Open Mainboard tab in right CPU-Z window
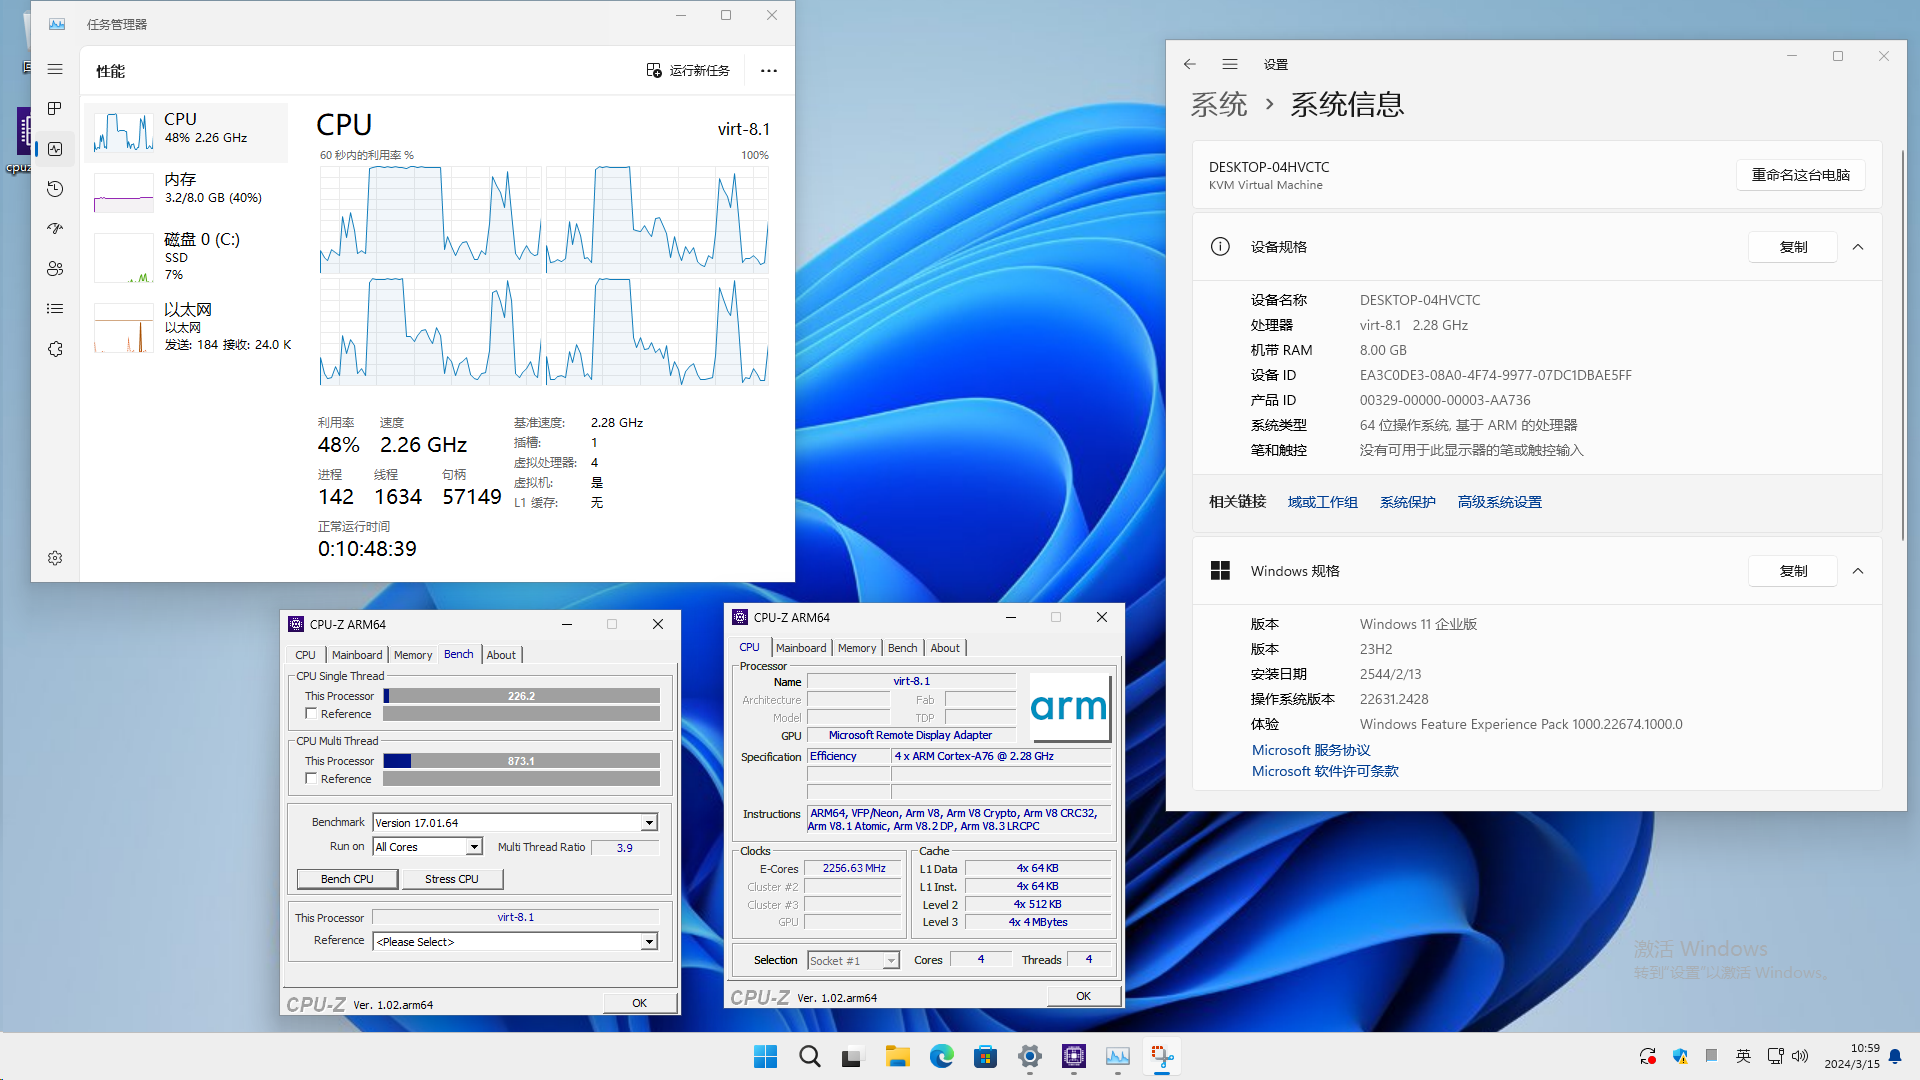This screenshot has width=1920, height=1080. tap(801, 648)
